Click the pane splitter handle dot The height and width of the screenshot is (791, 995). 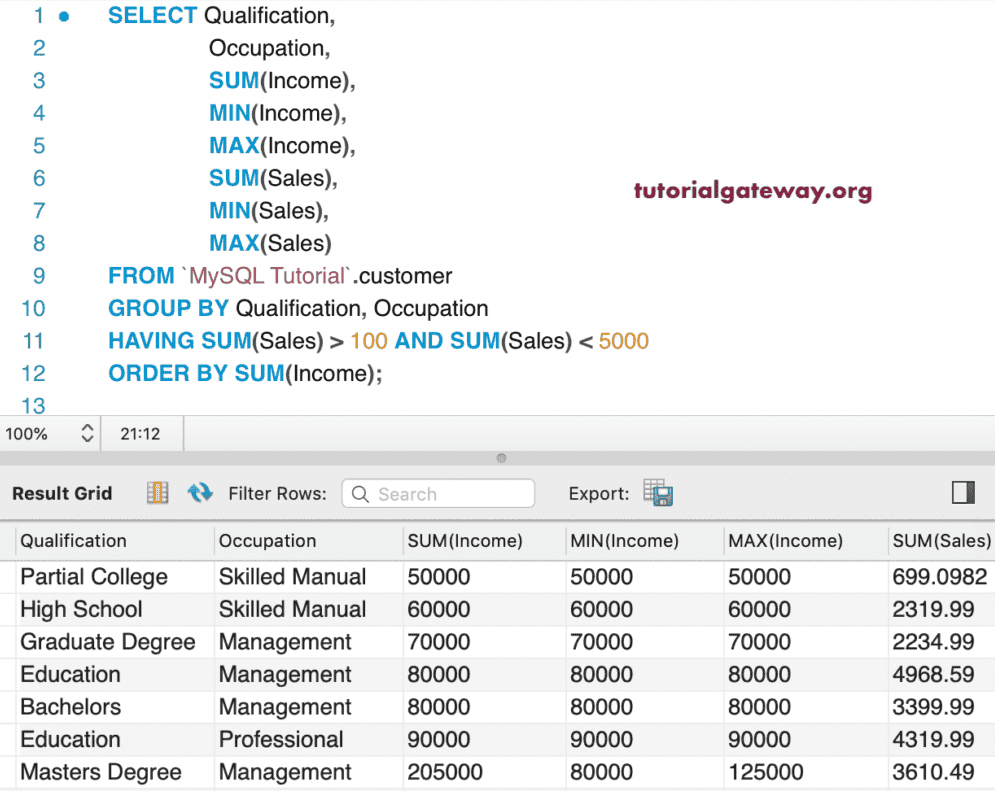coord(501,458)
